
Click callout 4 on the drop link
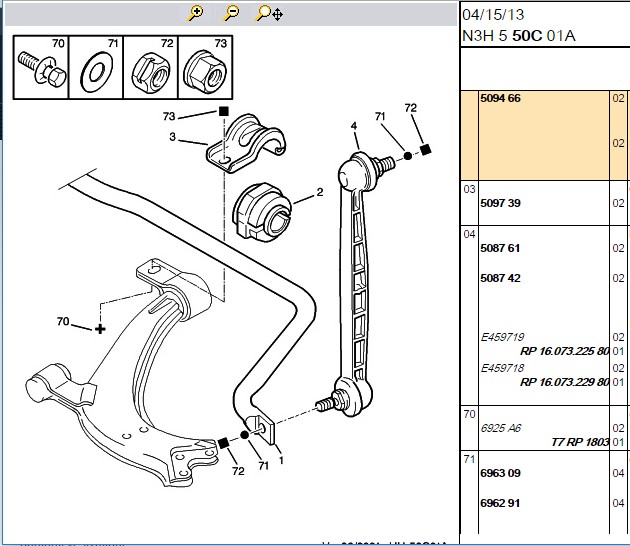(x=354, y=126)
